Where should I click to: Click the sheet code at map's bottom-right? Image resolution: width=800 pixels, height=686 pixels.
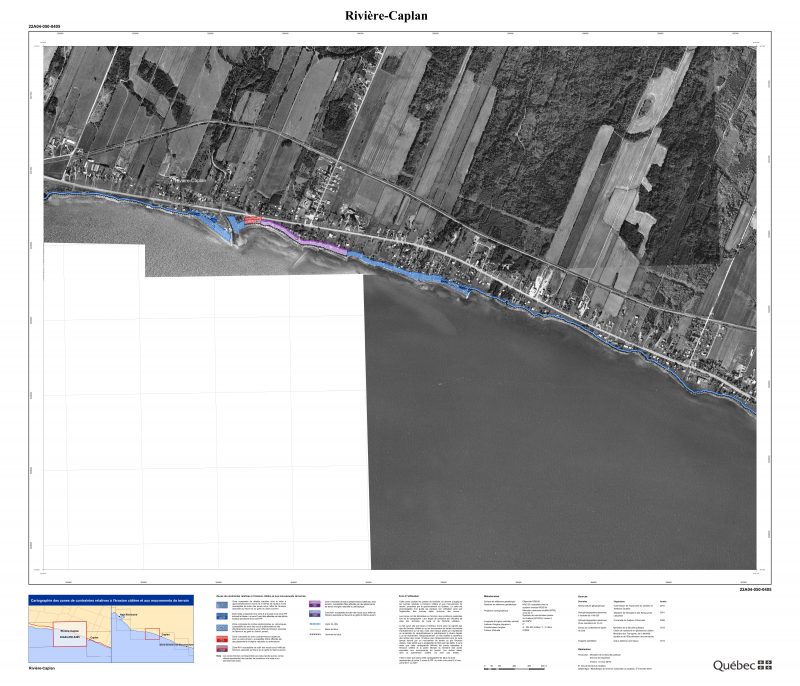click(x=754, y=591)
